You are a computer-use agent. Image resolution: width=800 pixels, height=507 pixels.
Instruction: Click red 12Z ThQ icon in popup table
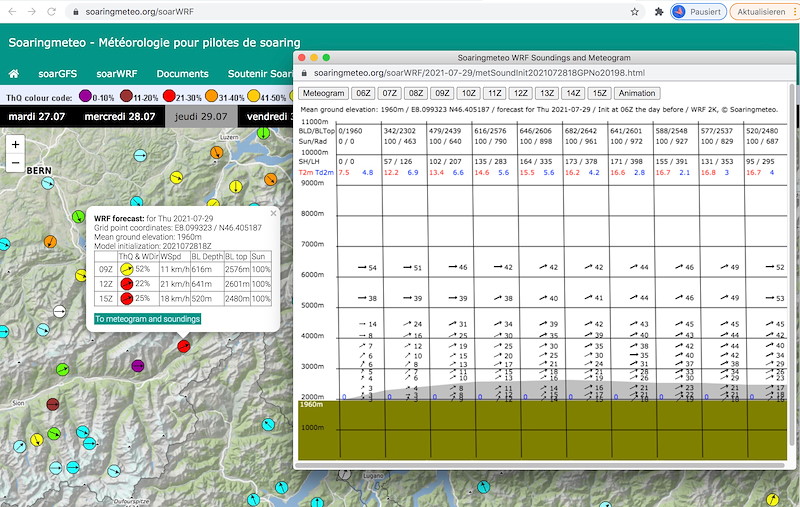(x=127, y=284)
